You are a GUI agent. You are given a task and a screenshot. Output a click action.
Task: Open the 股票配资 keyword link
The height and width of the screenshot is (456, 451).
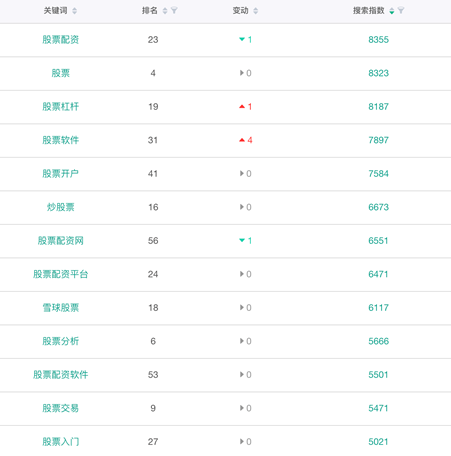[x=61, y=40]
